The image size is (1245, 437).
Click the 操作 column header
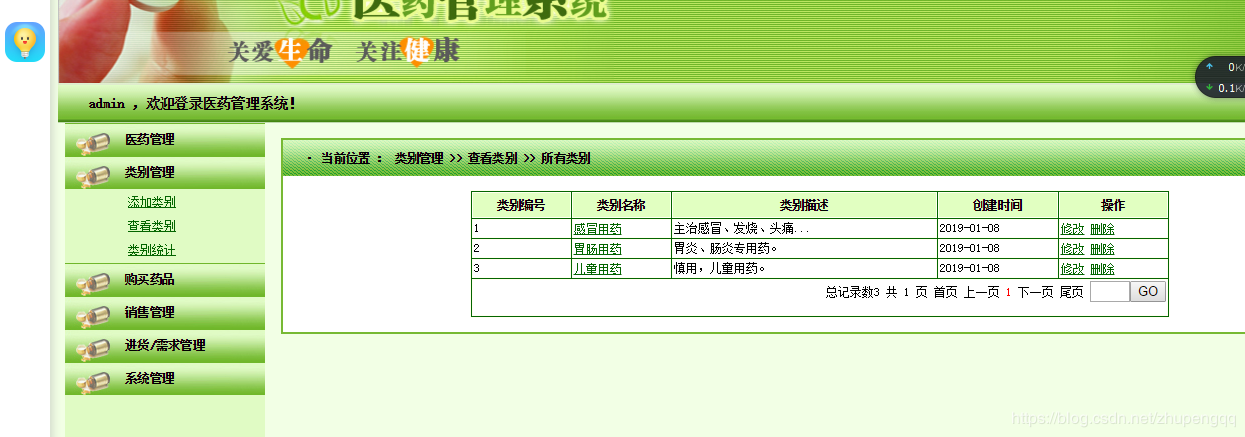(1113, 205)
